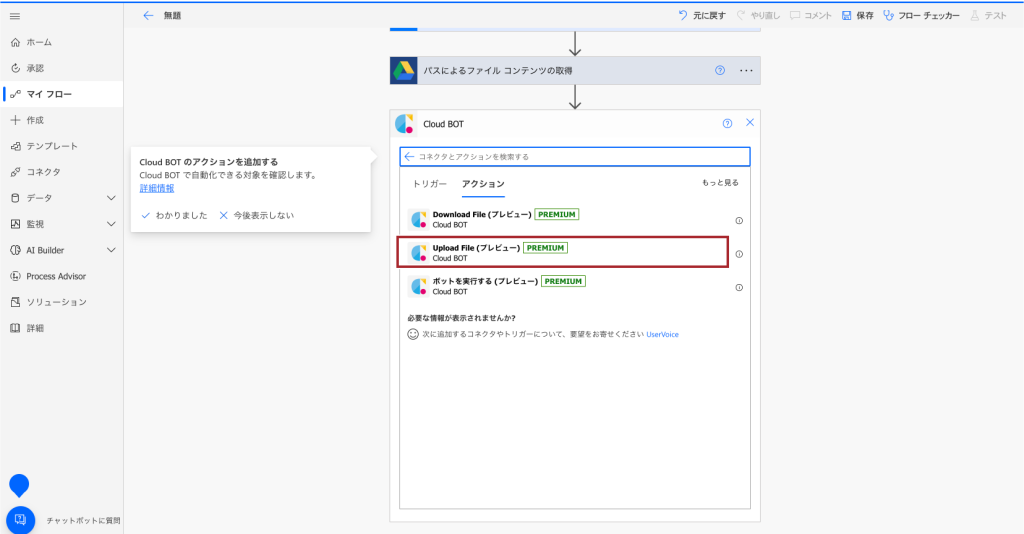
Task: Click the 必要な情報が表示されませんか? text
Action: pos(462,318)
